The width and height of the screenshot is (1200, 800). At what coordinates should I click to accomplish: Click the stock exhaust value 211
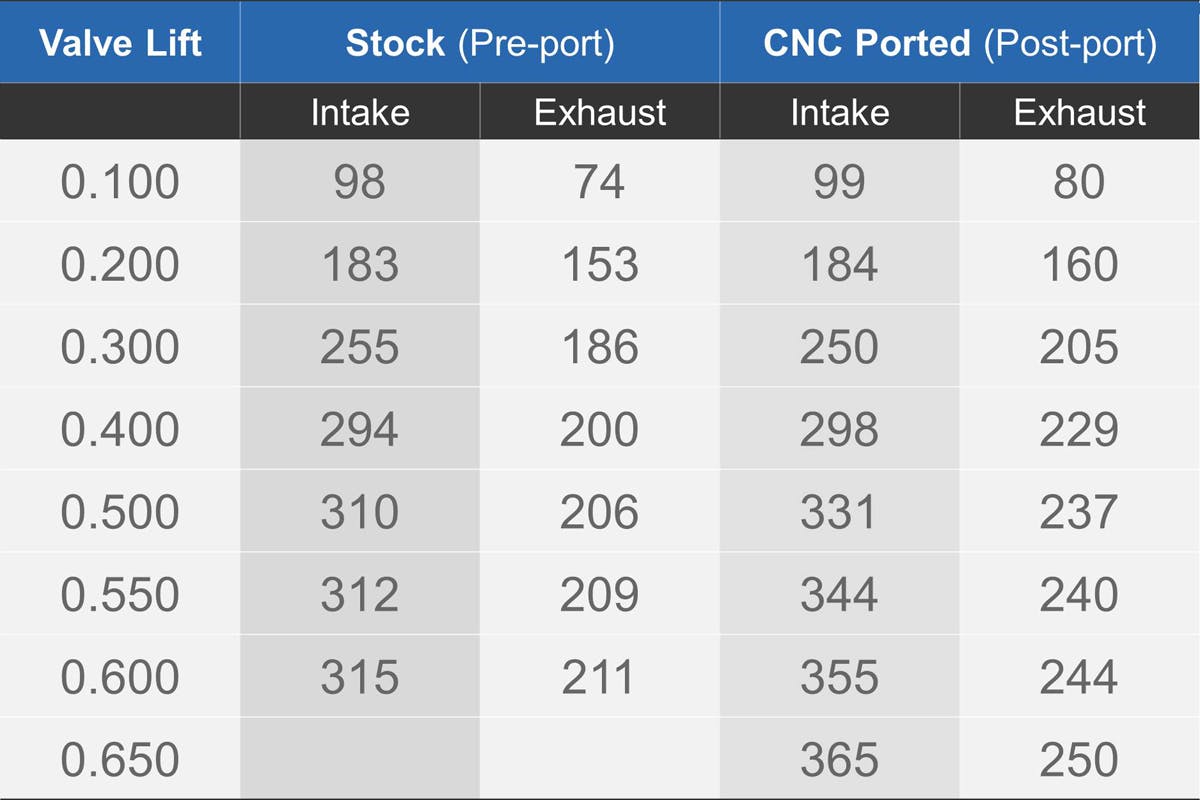(600, 677)
